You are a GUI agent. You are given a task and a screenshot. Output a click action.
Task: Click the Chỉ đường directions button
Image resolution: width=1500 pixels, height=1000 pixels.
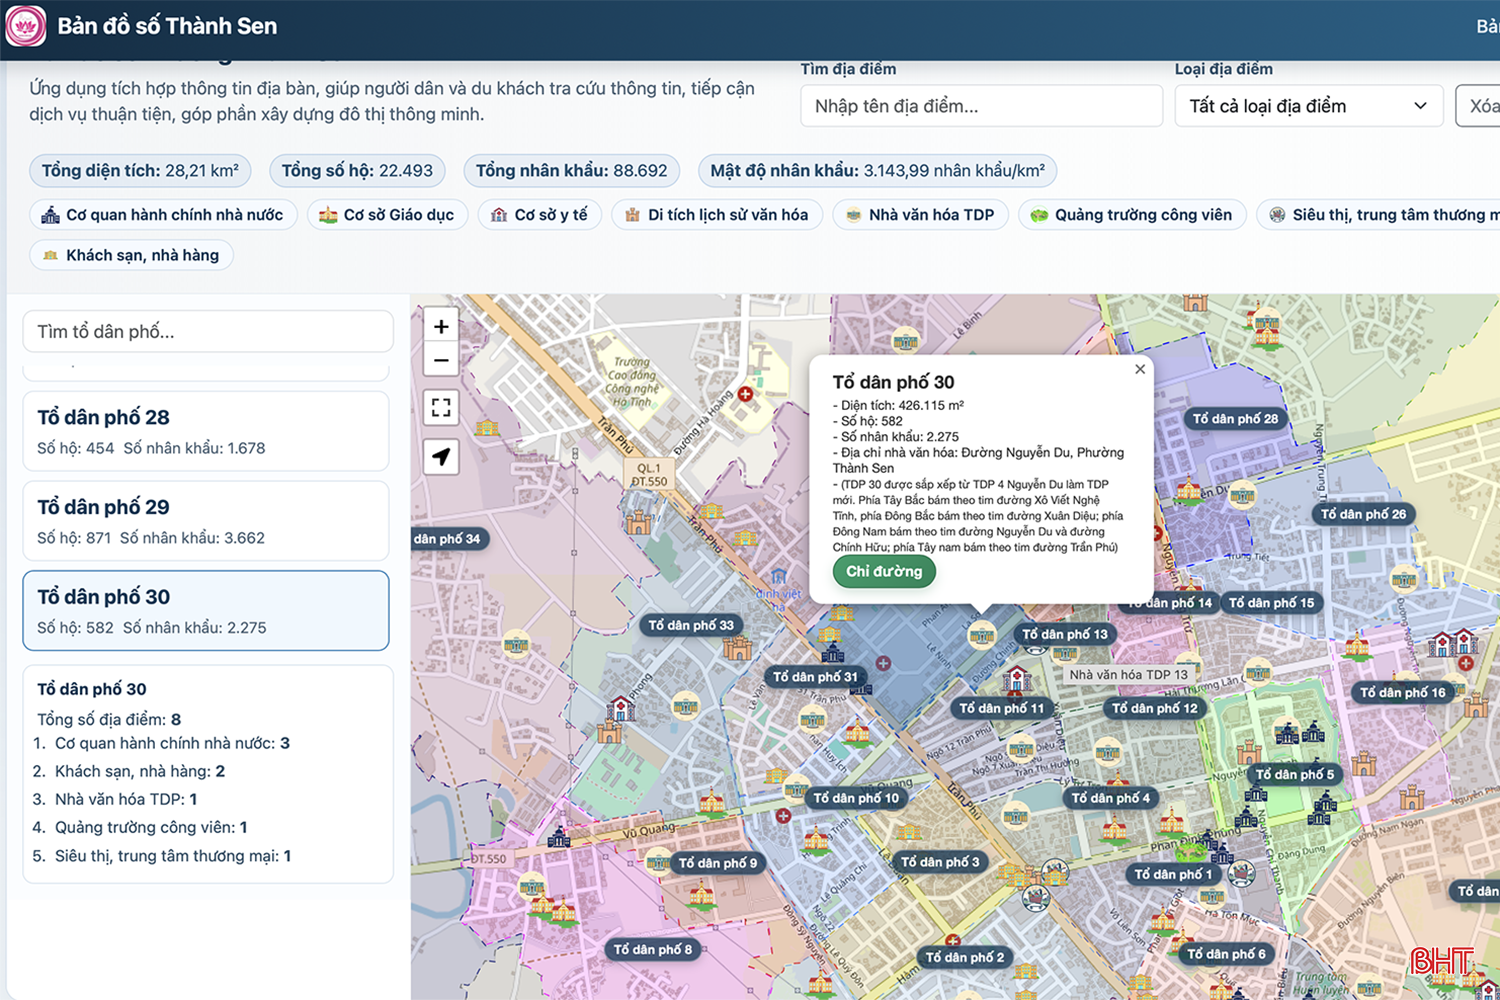tap(884, 571)
